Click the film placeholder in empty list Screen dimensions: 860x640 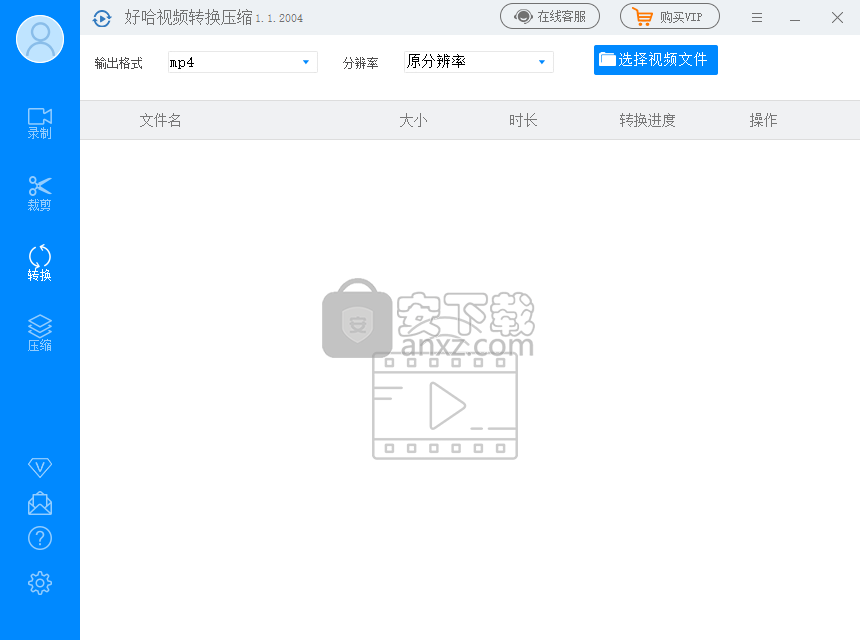(445, 406)
